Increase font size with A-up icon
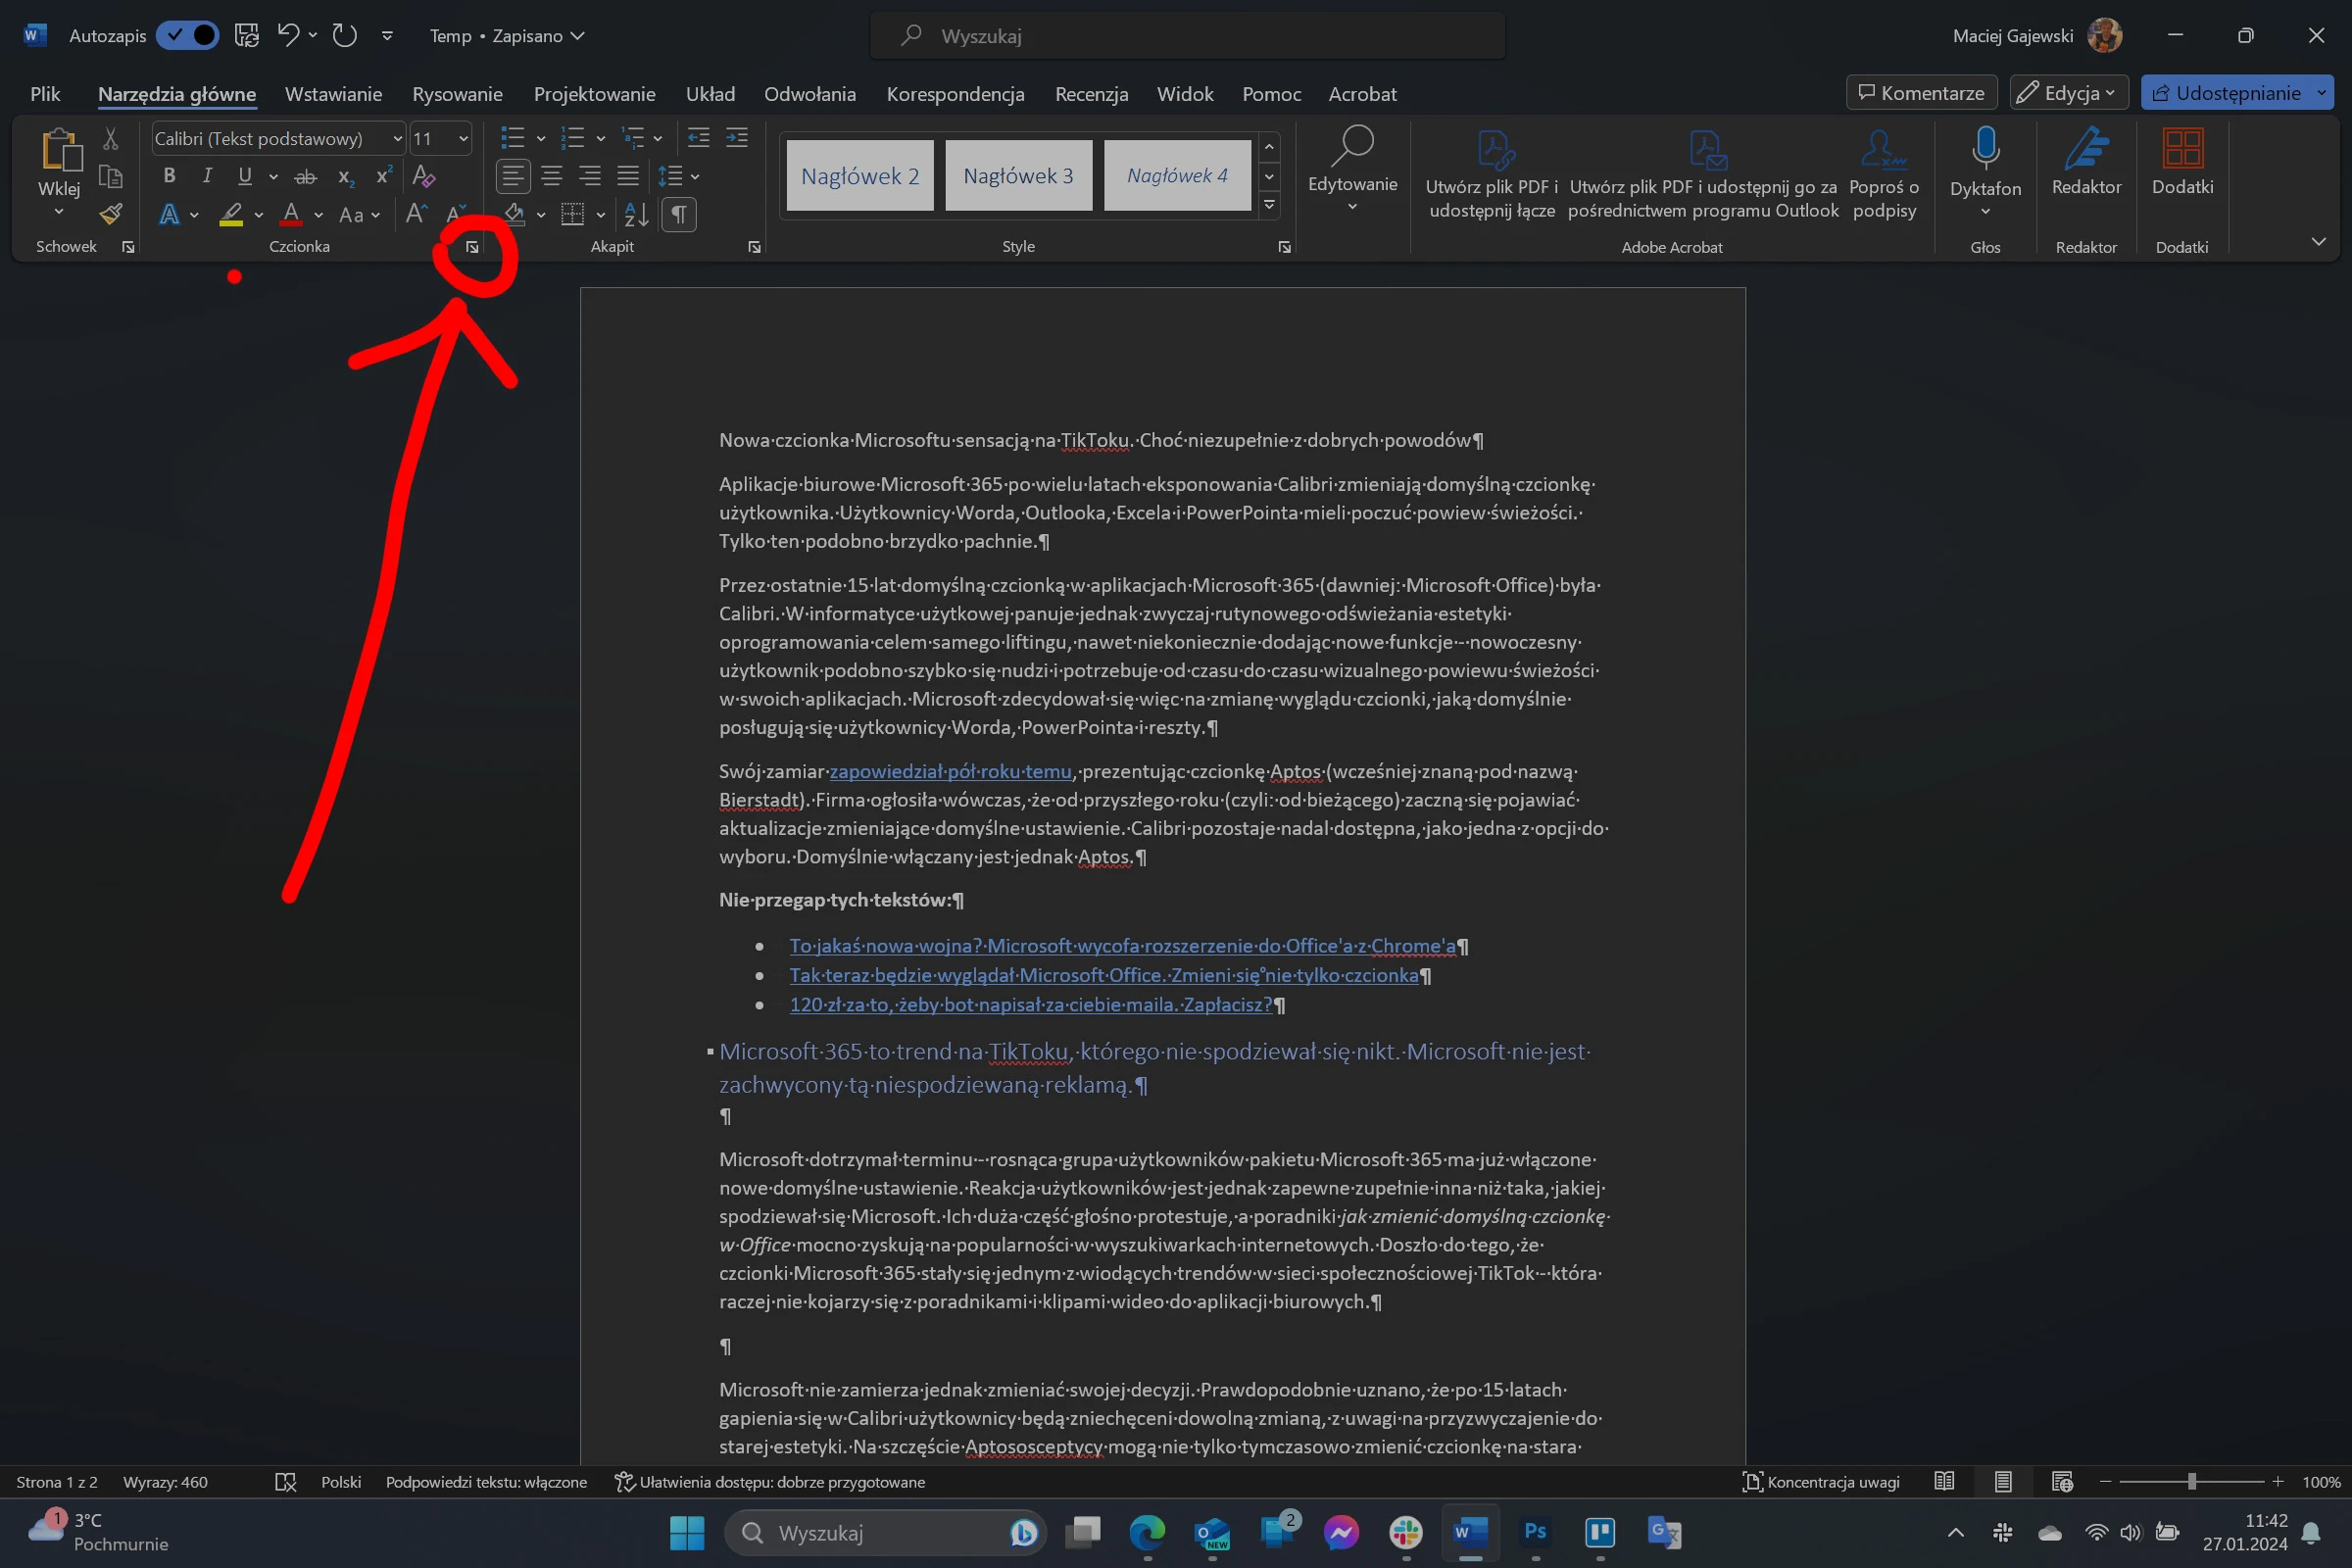Image resolution: width=2352 pixels, height=1568 pixels. pyautogui.click(x=416, y=214)
